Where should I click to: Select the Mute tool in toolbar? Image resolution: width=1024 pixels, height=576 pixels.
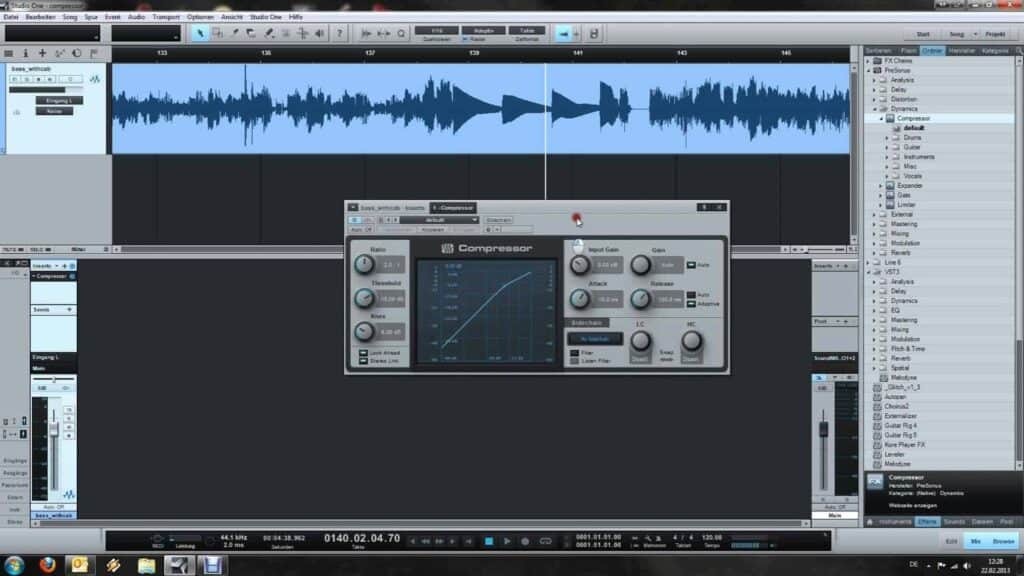285,33
